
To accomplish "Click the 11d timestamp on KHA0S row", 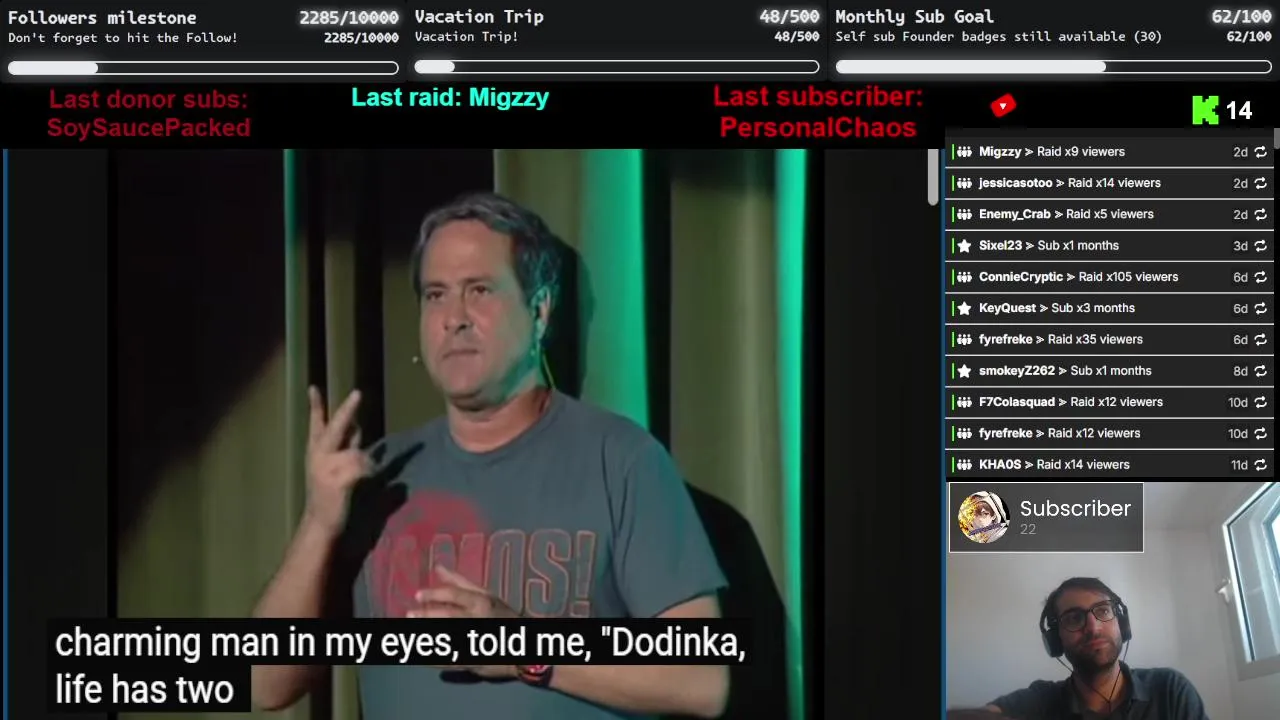I will pyautogui.click(x=1239, y=465).
